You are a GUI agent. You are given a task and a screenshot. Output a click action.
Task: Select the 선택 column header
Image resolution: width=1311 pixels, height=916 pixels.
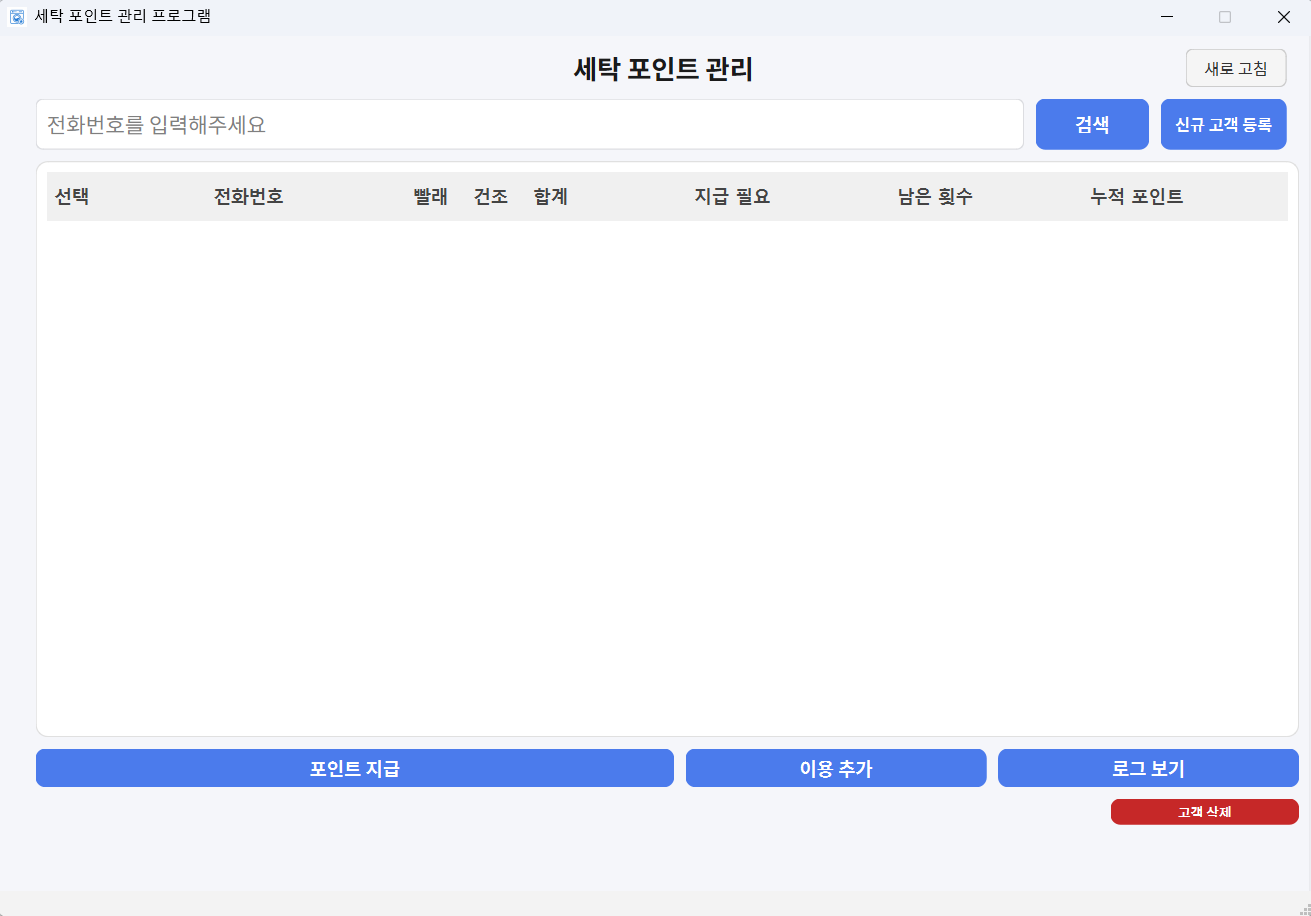(72, 197)
